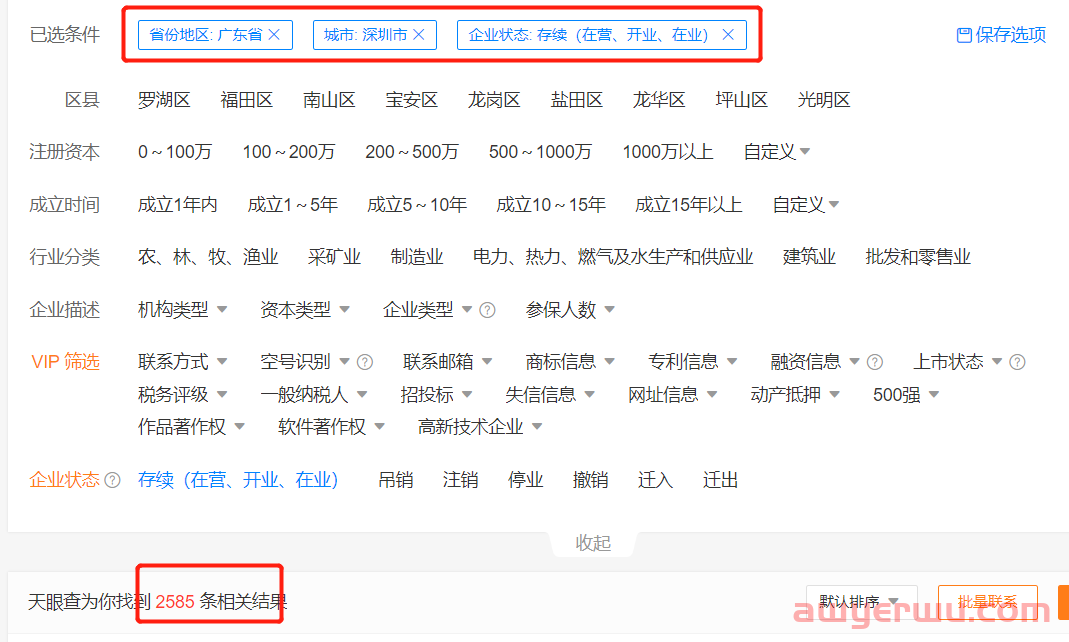The image size is (1069, 642).
Task: Open the 默认排序 sorting dropdown
Action: pyautogui.click(x=862, y=599)
